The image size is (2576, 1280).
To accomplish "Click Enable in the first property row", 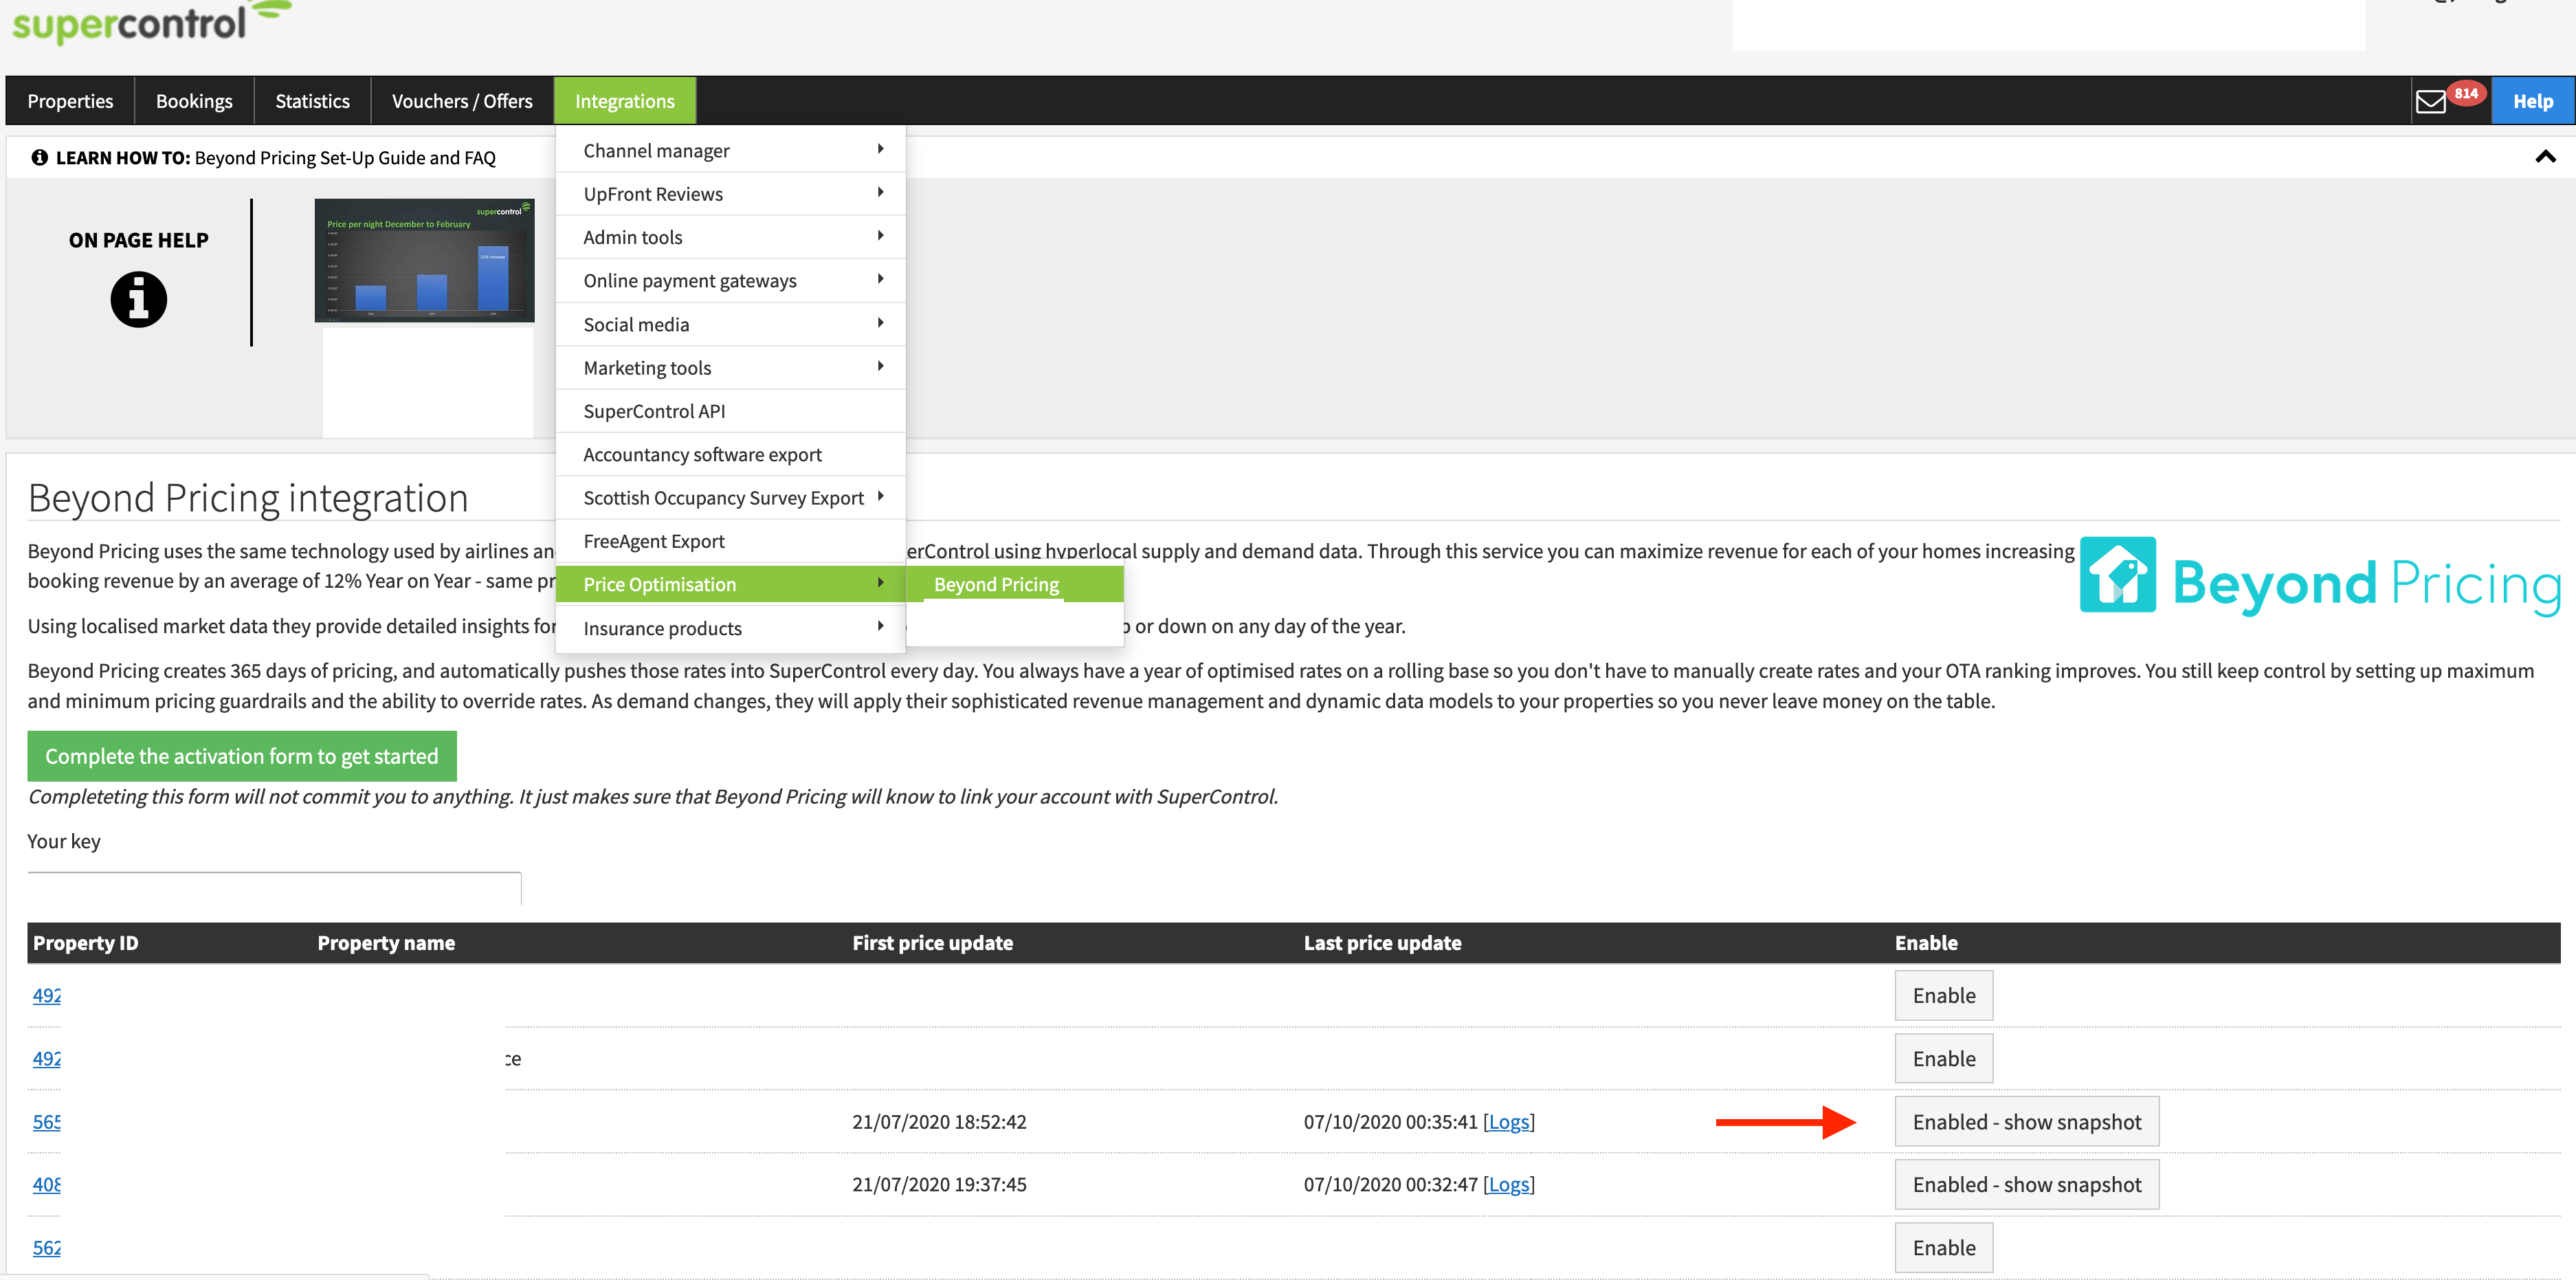I will [x=1943, y=995].
